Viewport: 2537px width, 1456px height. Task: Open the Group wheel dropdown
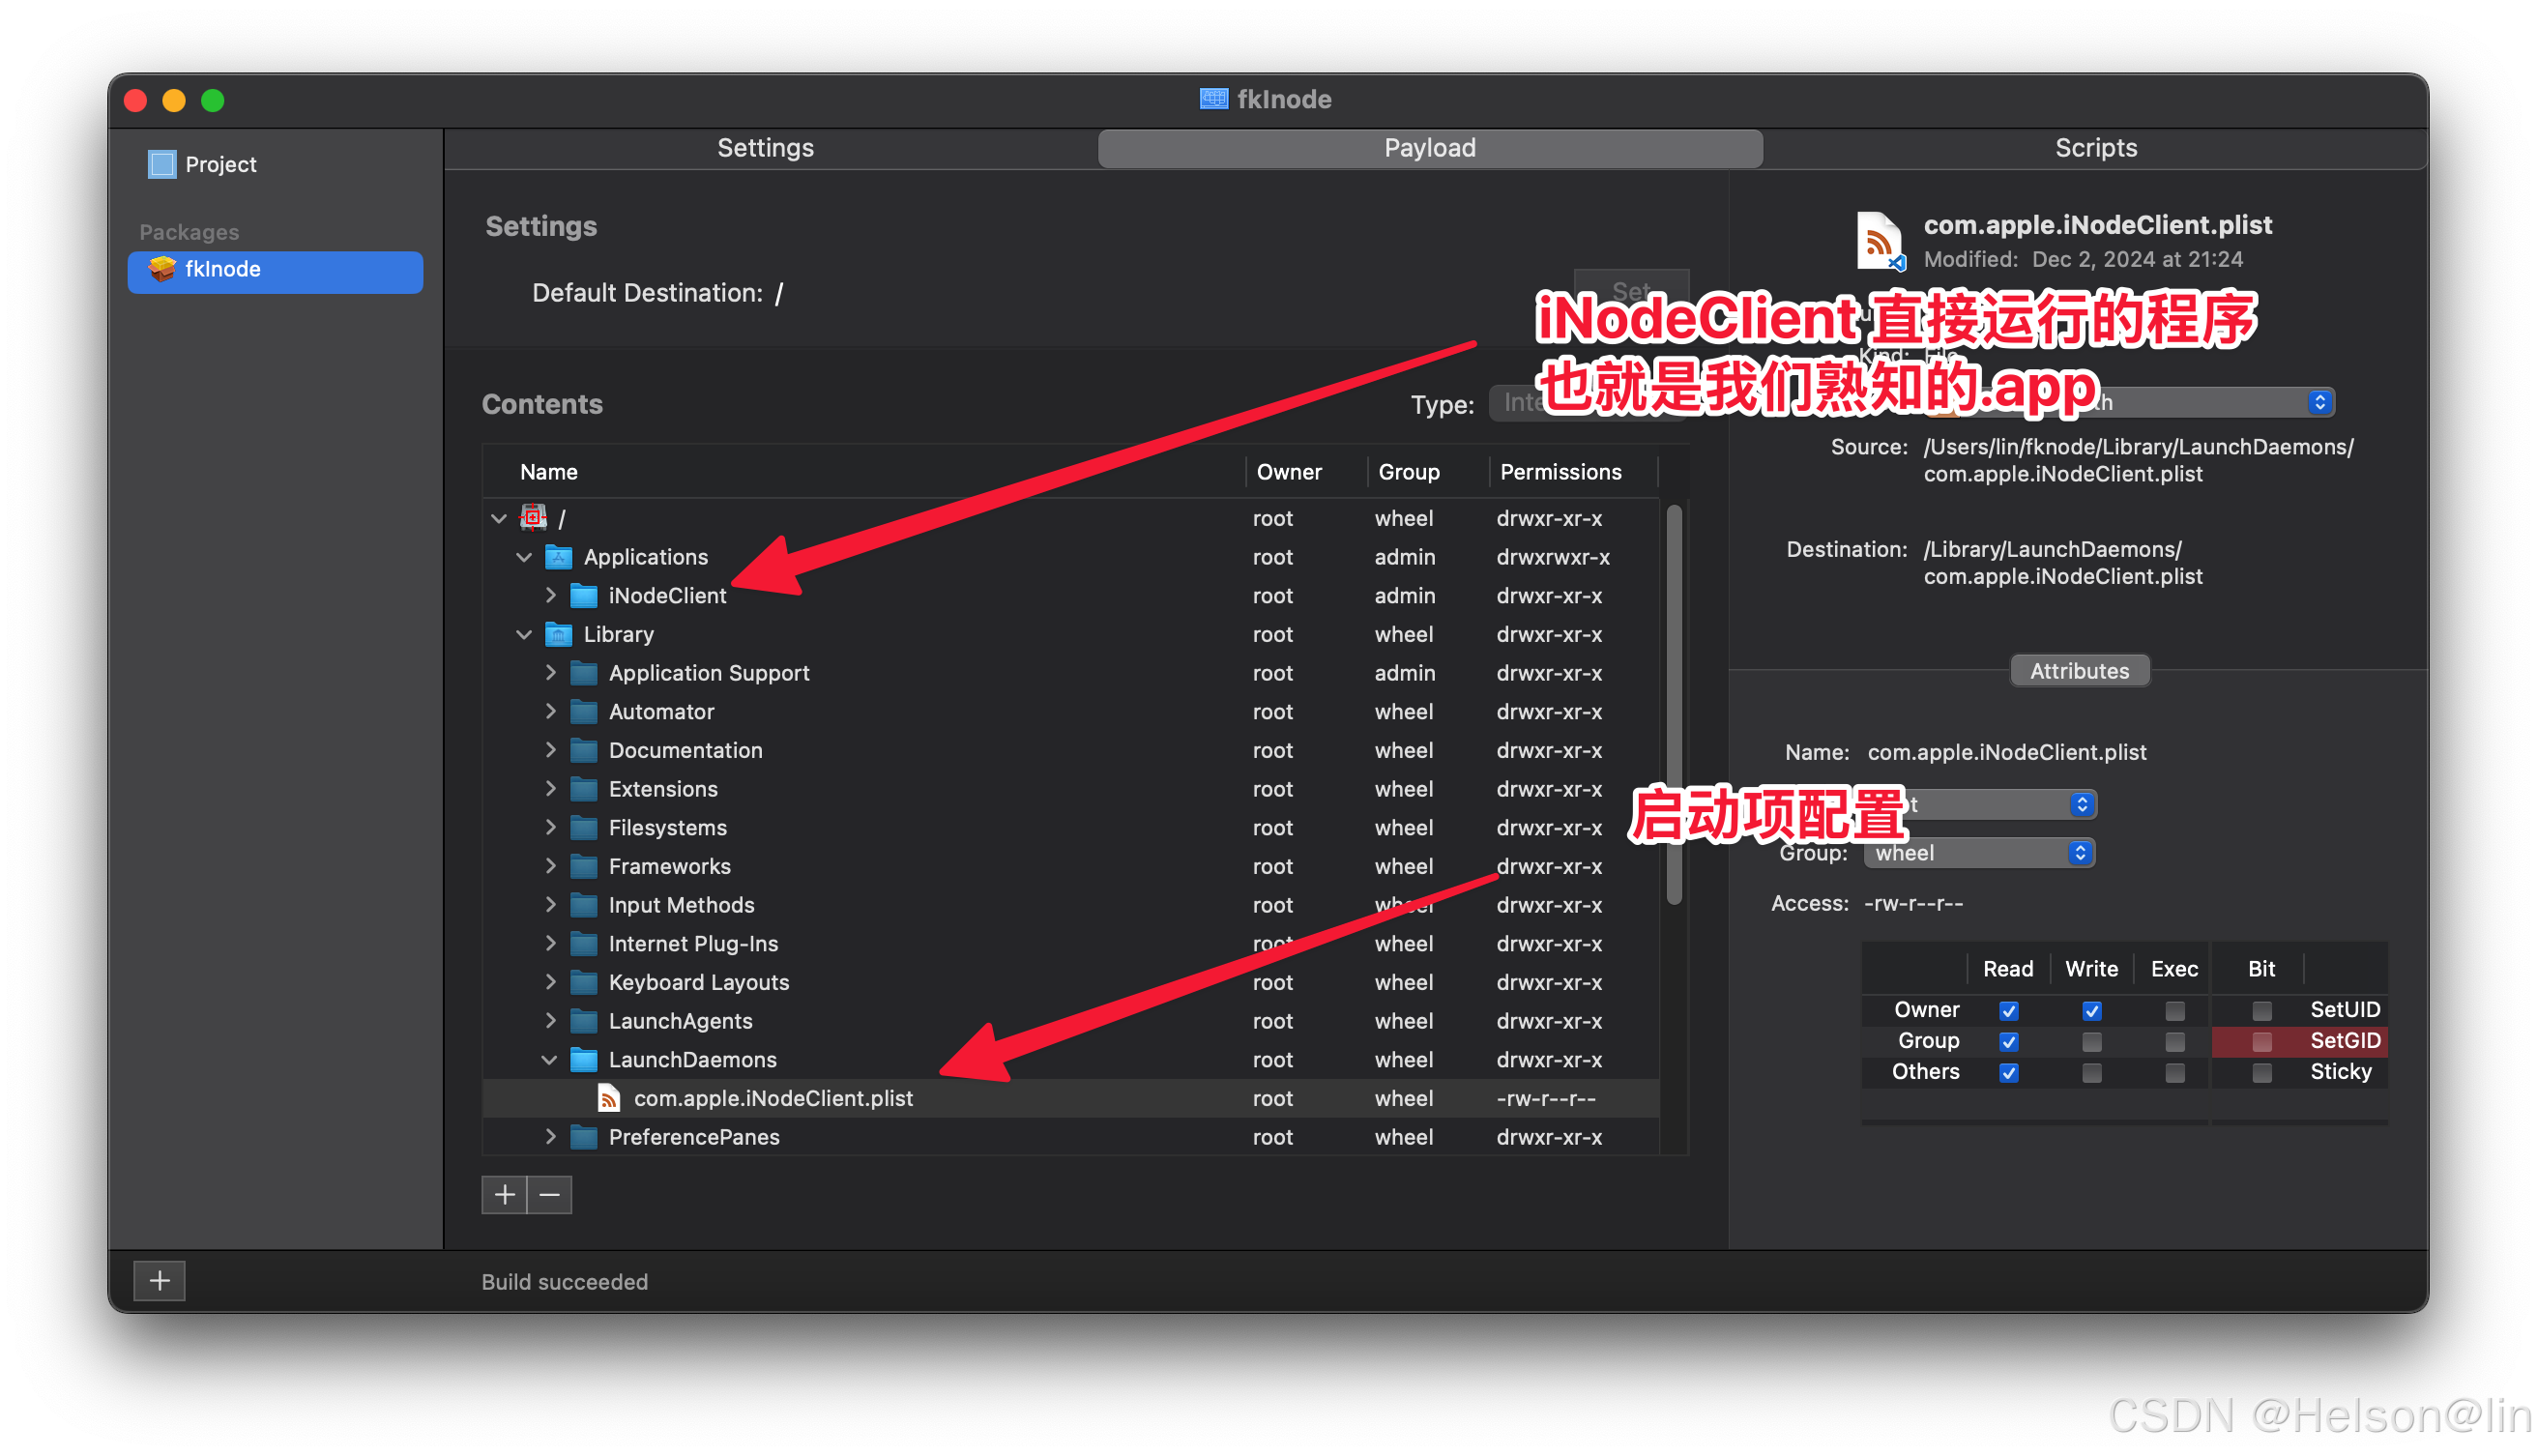click(x=1979, y=853)
